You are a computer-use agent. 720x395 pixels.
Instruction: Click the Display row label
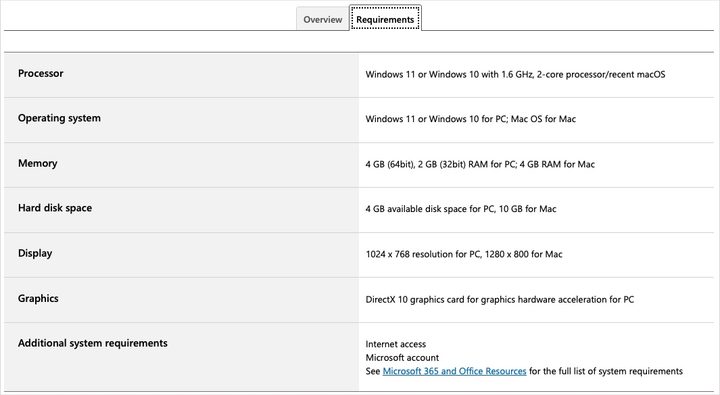35,253
